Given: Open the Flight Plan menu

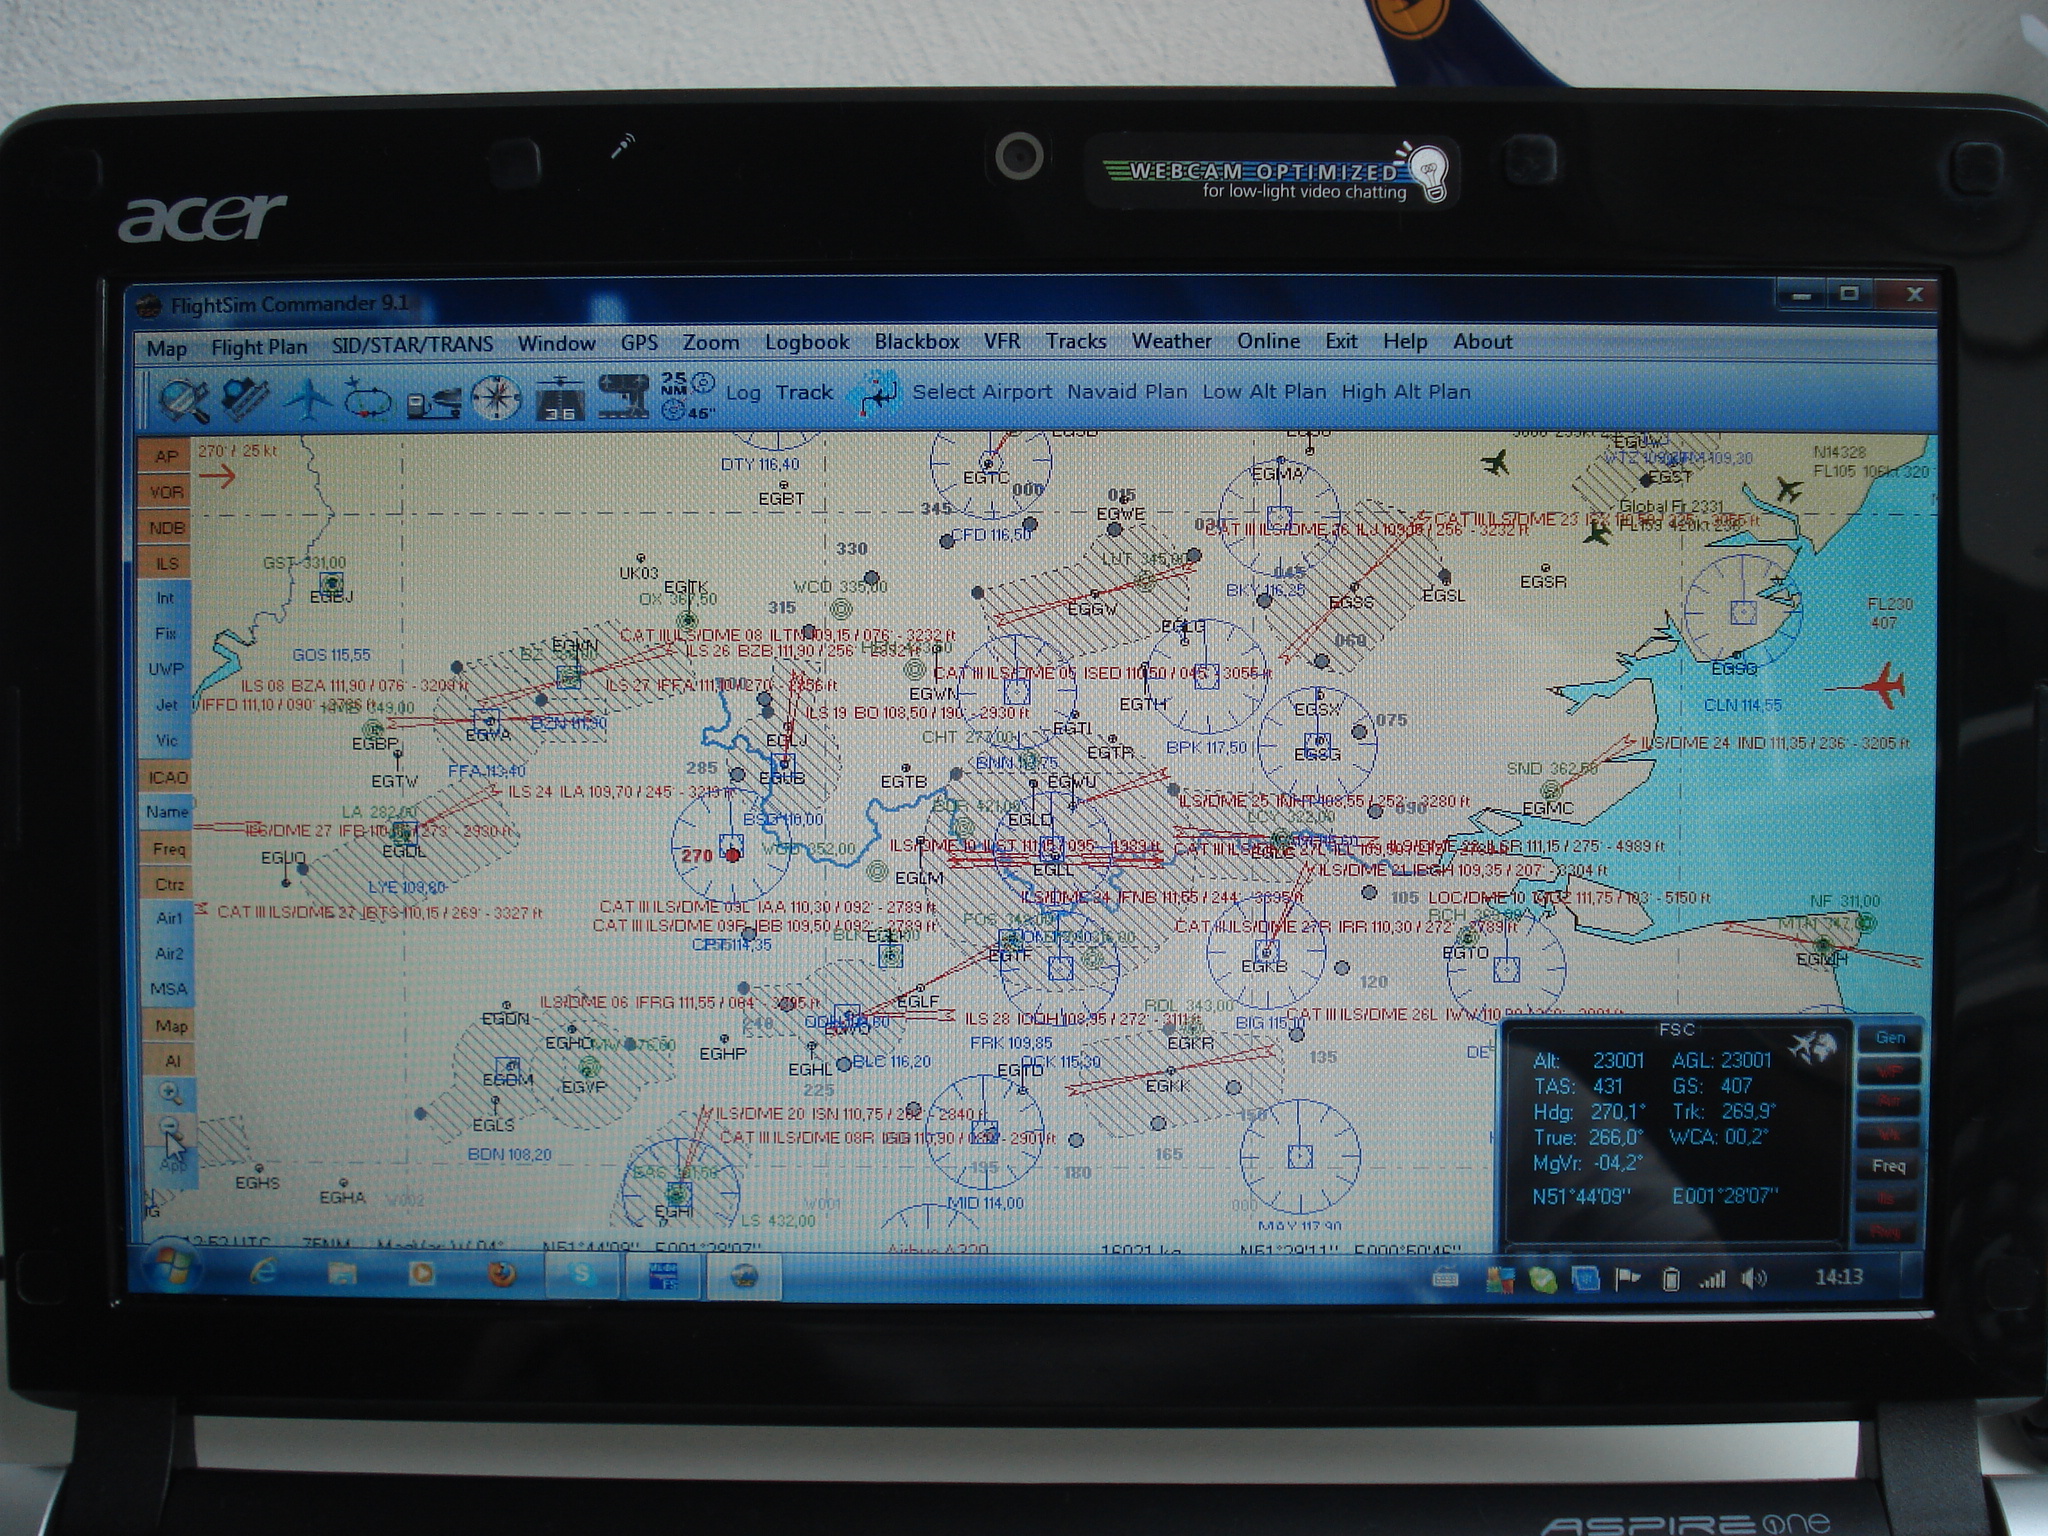Looking at the screenshot, I should point(259,347).
